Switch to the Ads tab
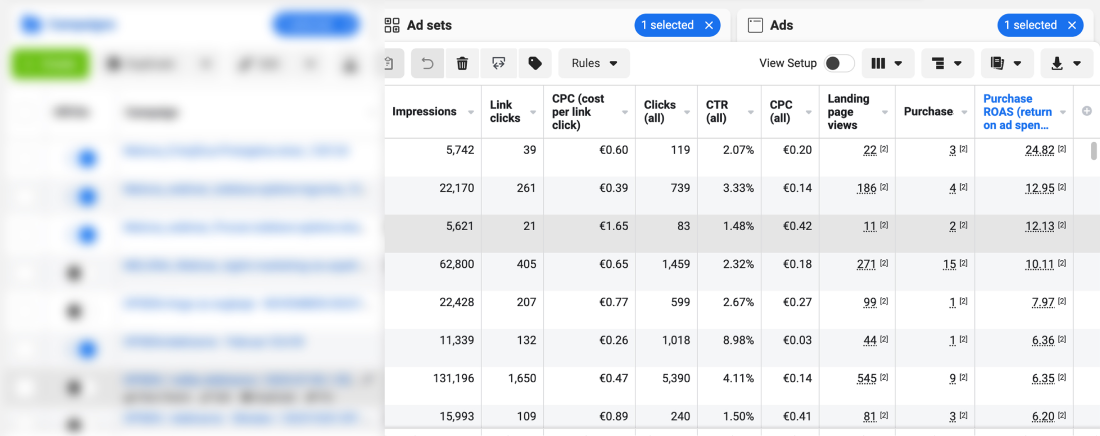Viewport: 1100px width, 436px height. click(781, 25)
